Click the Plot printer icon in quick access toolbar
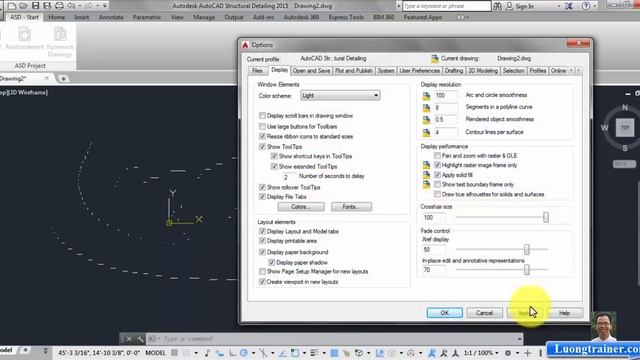The image size is (640, 360). [x=59, y=6]
